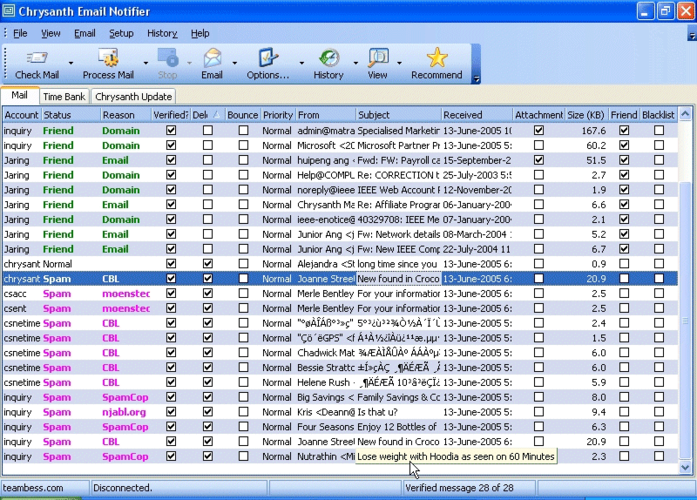Toggle Verified checkbox for Chadwick Mat row
Screen dimensions: 697x500
pos(171,352)
